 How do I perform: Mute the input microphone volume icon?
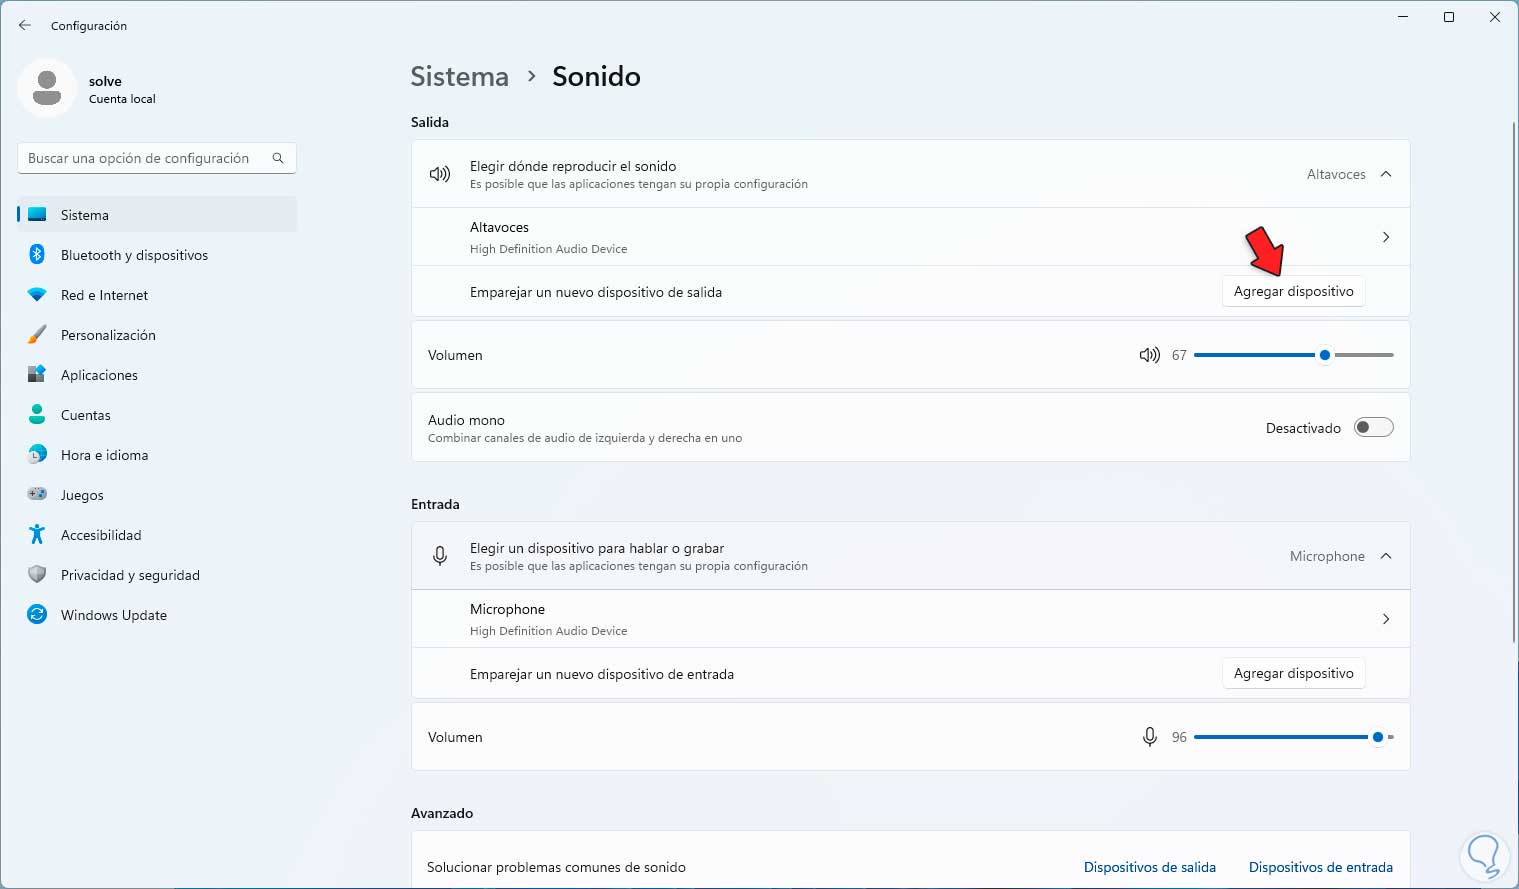[x=1150, y=737]
